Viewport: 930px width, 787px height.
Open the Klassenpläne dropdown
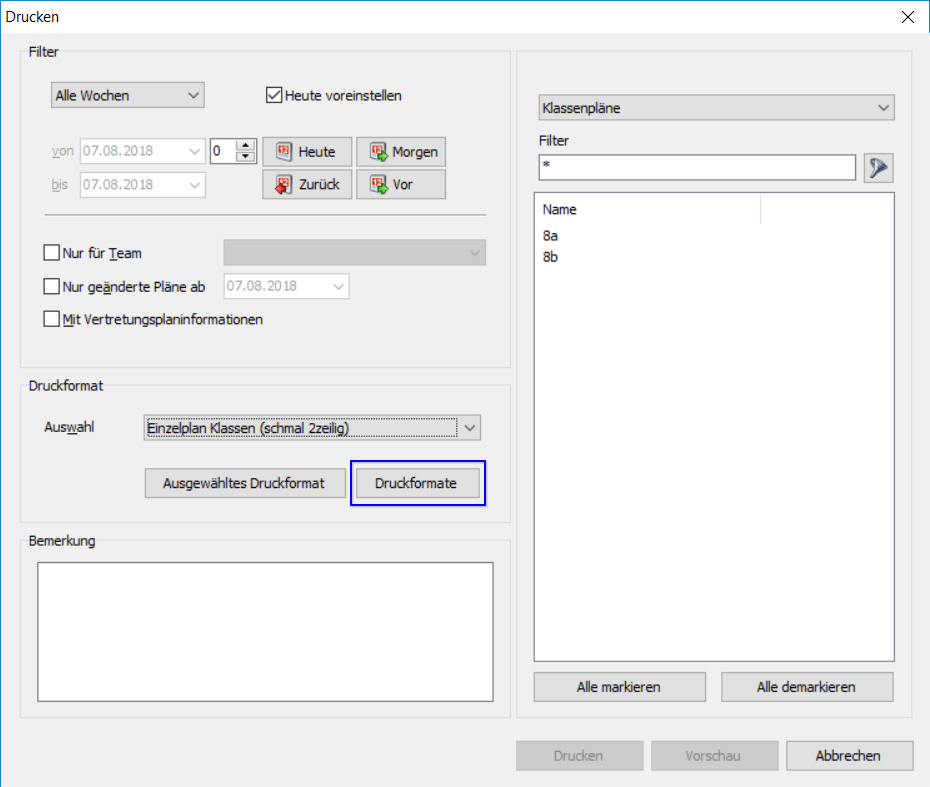[716, 108]
